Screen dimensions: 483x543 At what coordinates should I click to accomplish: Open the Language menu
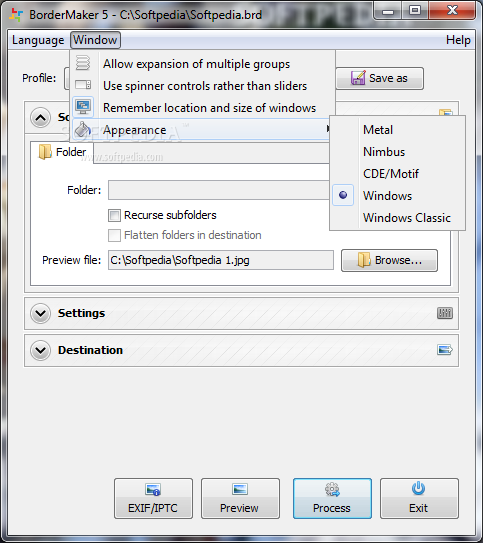[38, 40]
